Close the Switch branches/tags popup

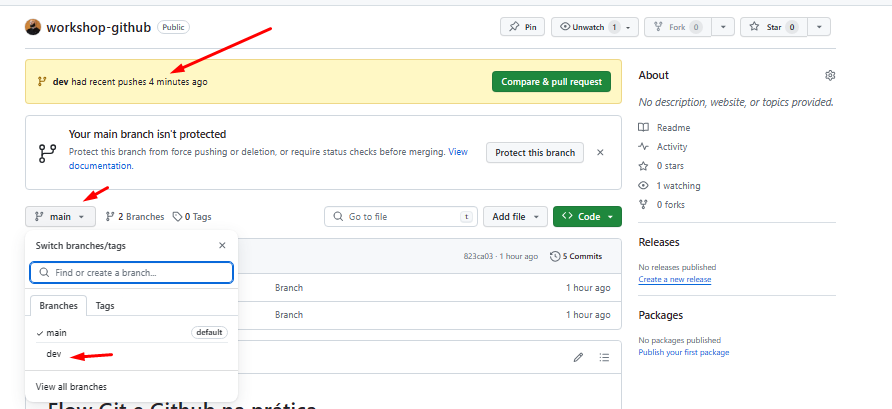(222, 246)
